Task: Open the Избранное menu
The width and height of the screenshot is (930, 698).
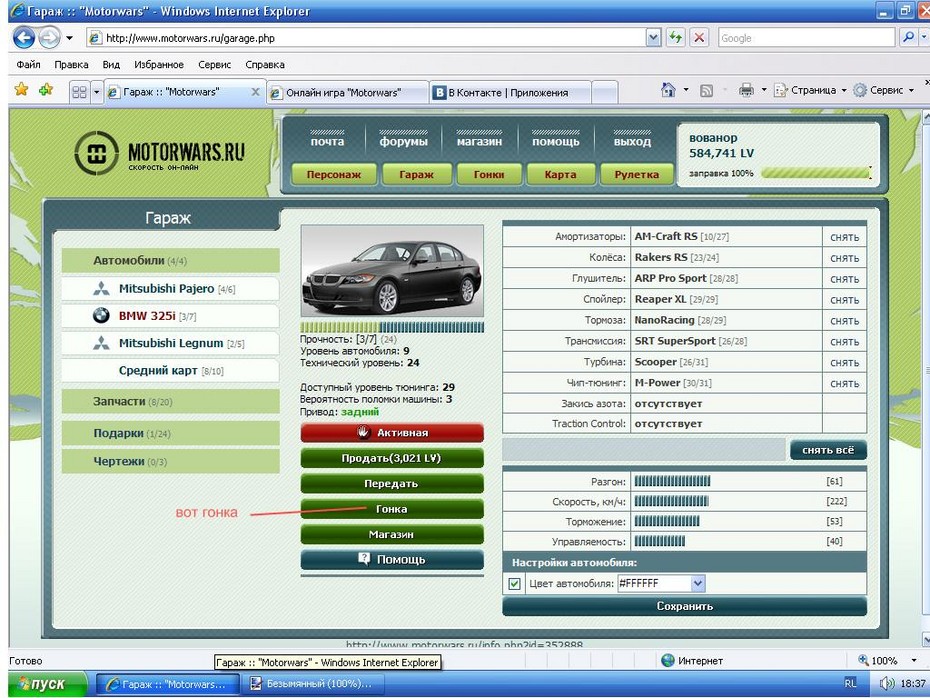Action: 159,65
